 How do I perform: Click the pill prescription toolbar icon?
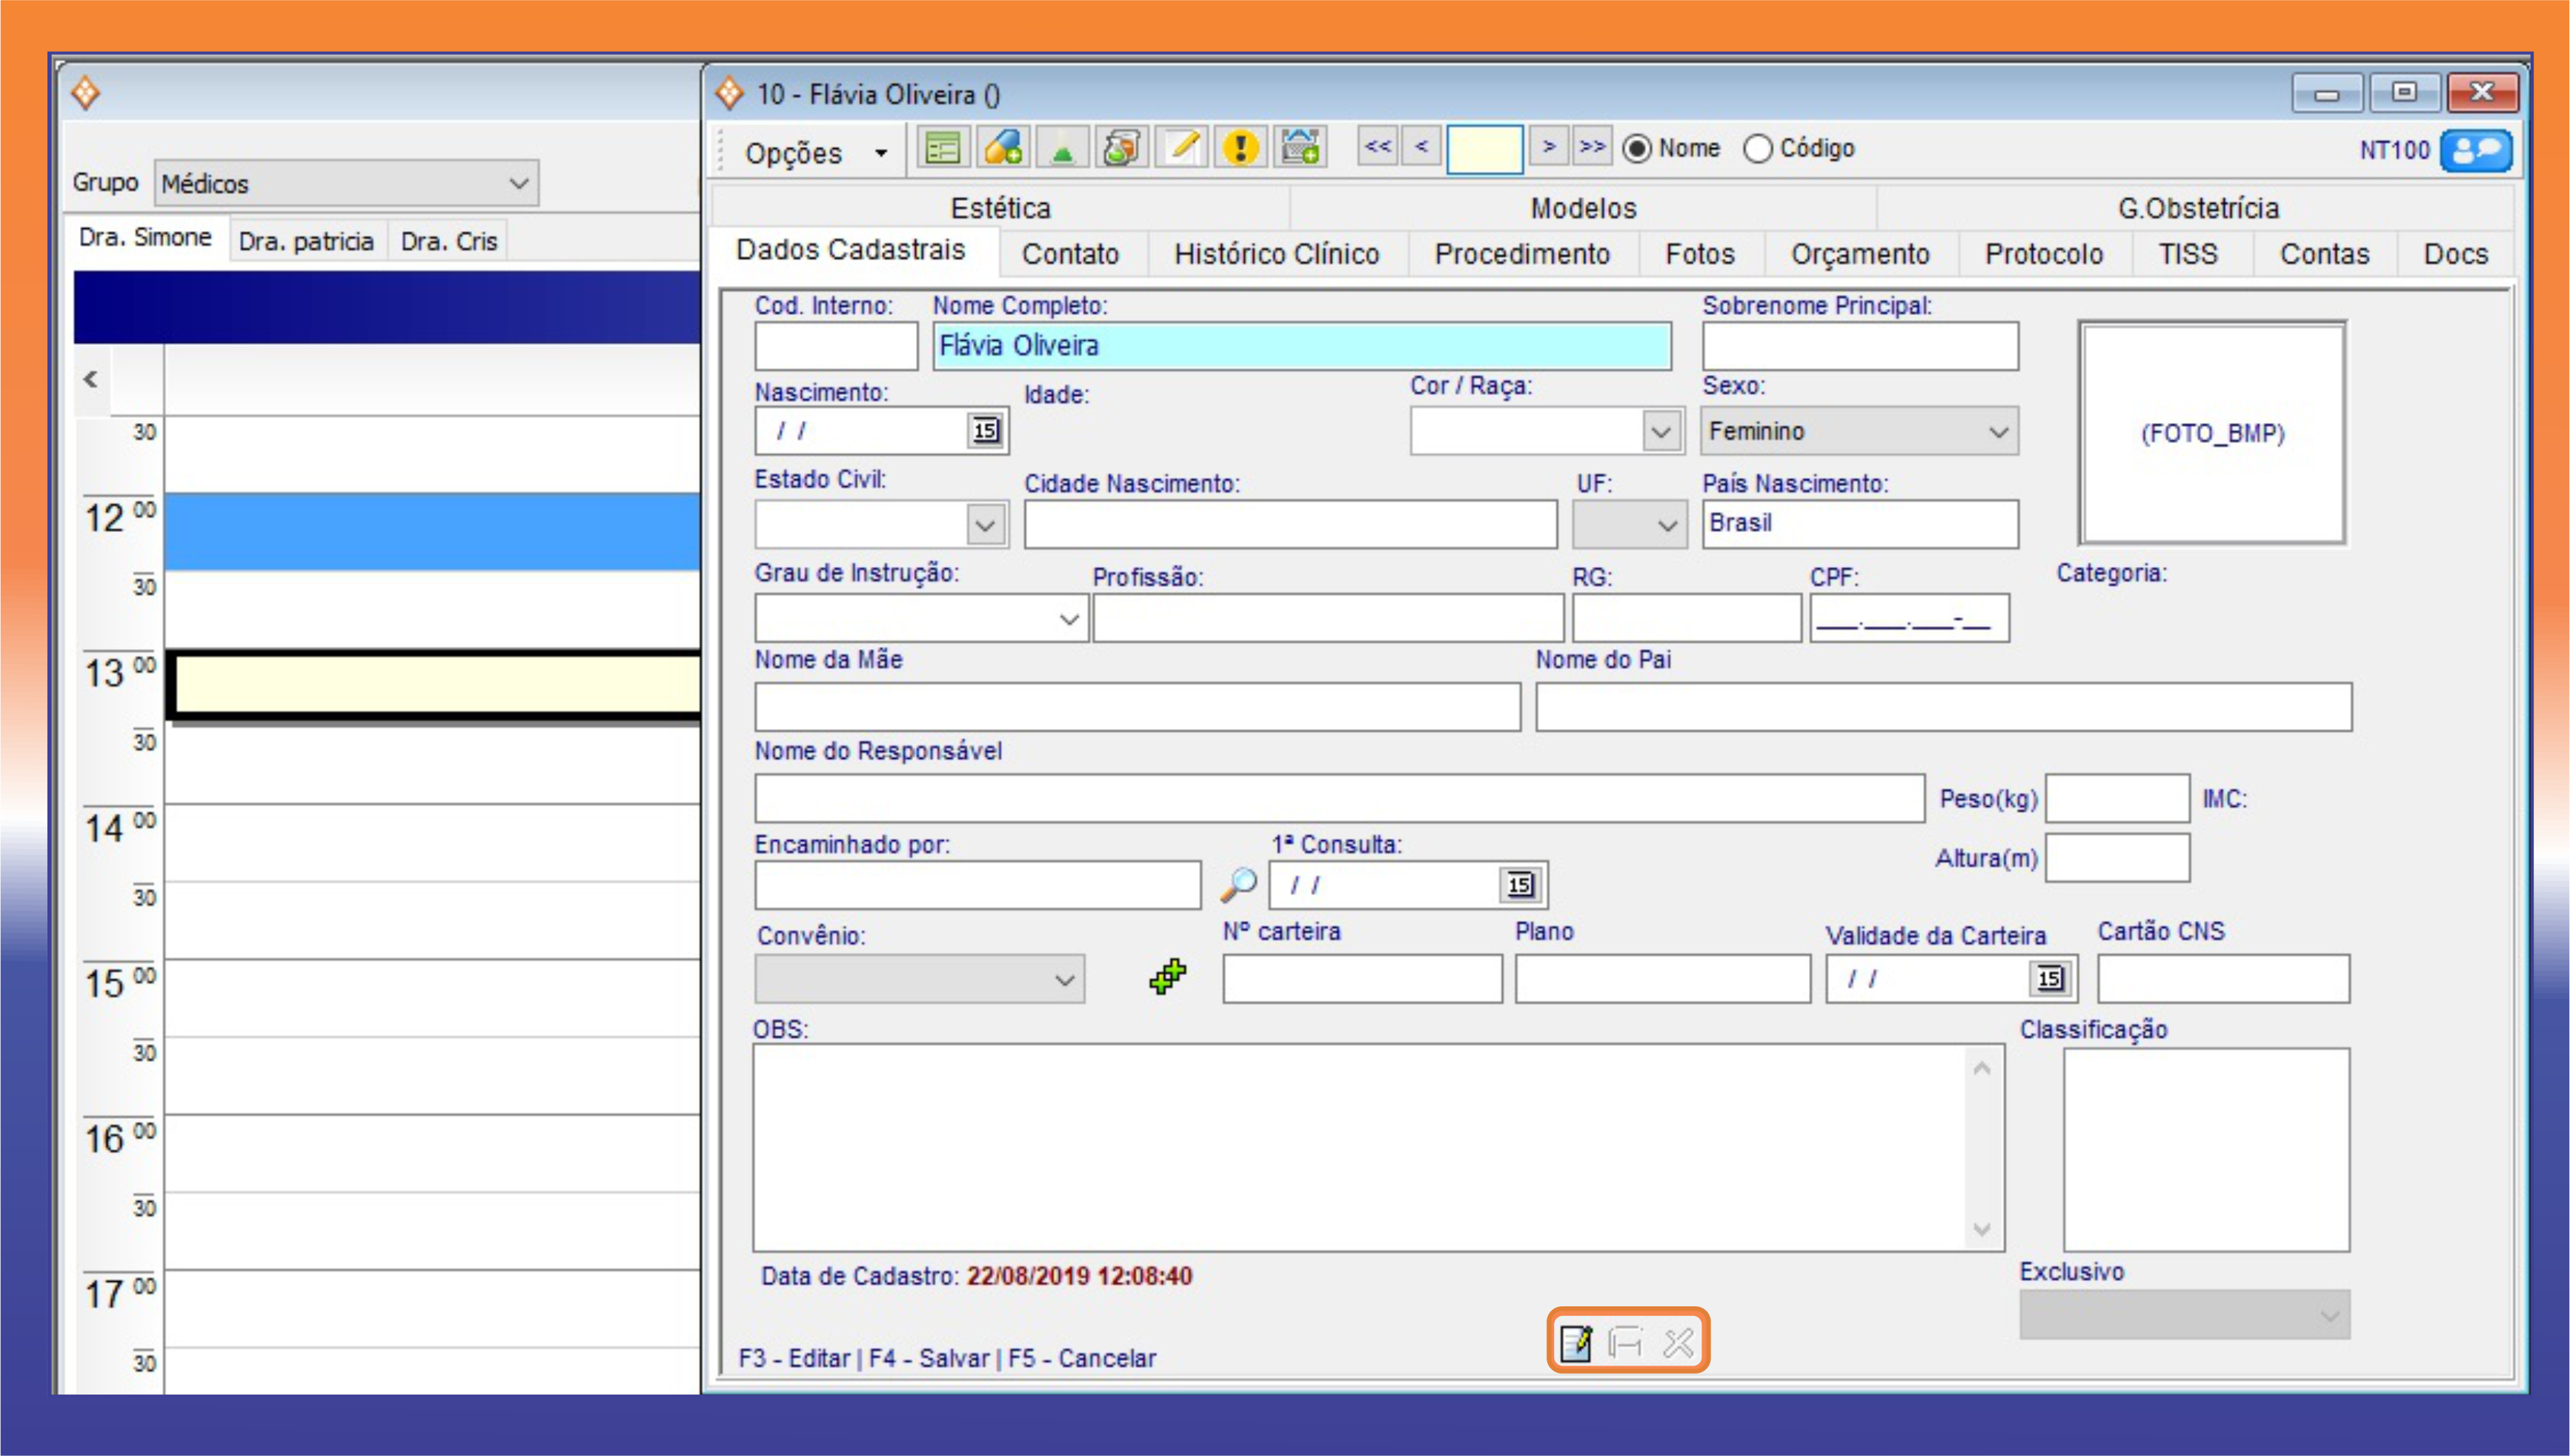(1003, 149)
